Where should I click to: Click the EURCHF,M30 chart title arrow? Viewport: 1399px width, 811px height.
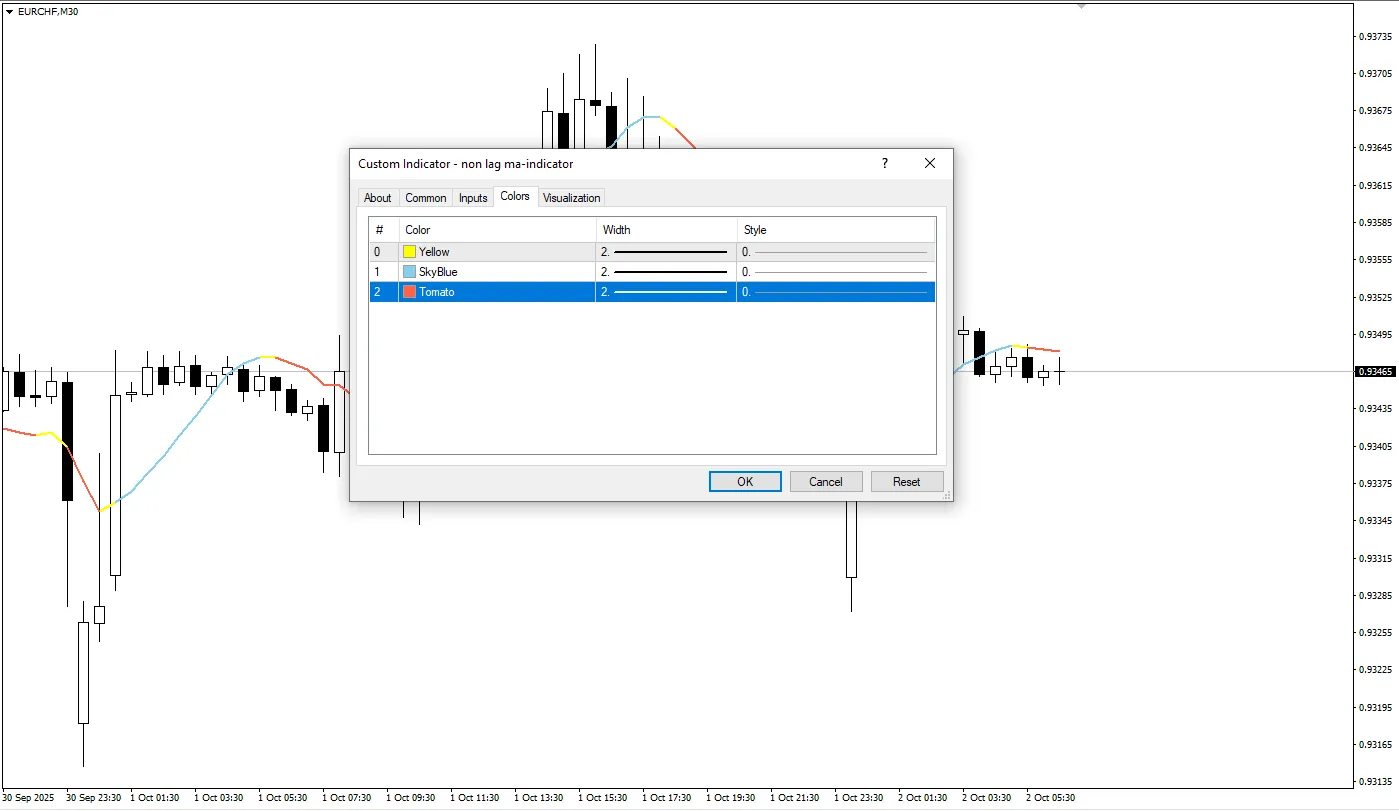pyautogui.click(x=10, y=10)
